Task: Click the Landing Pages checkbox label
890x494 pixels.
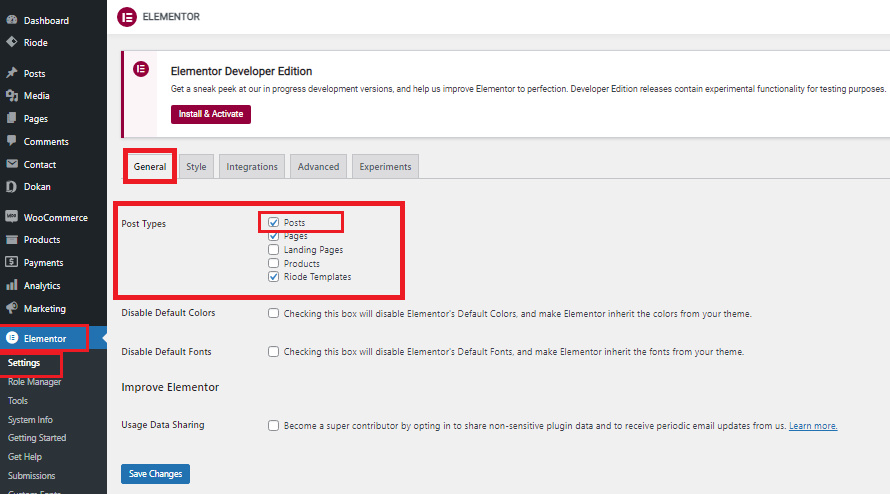Action: point(313,250)
